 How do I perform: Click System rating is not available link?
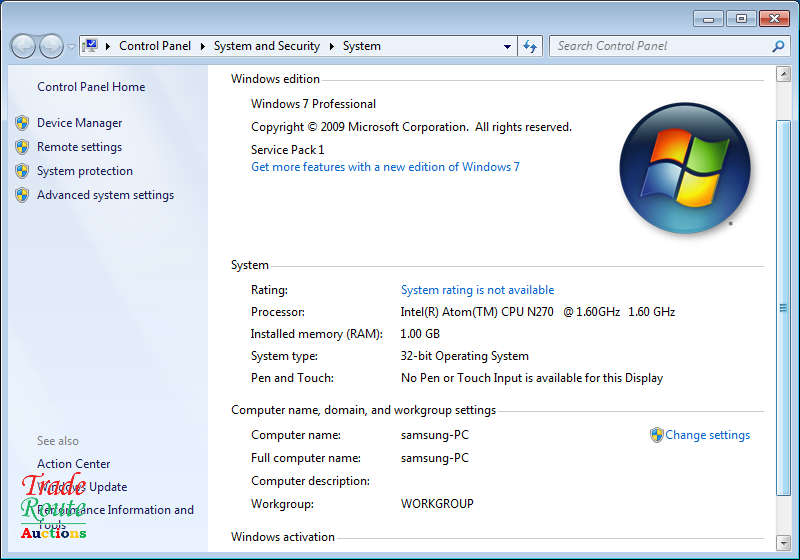coord(478,290)
